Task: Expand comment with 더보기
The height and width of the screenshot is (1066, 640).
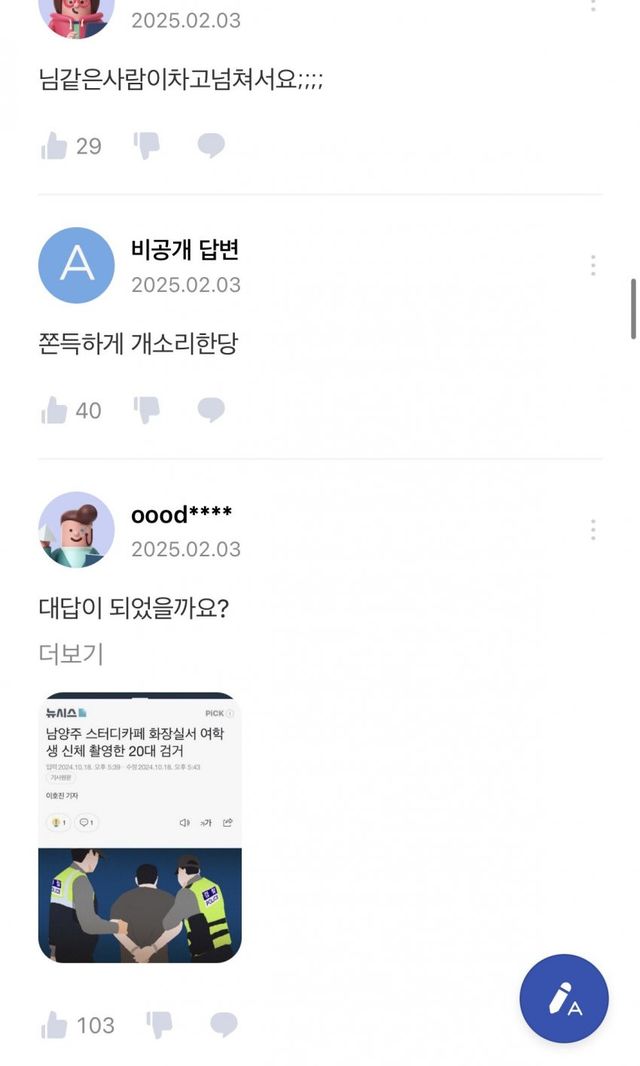Action: click(x=71, y=654)
